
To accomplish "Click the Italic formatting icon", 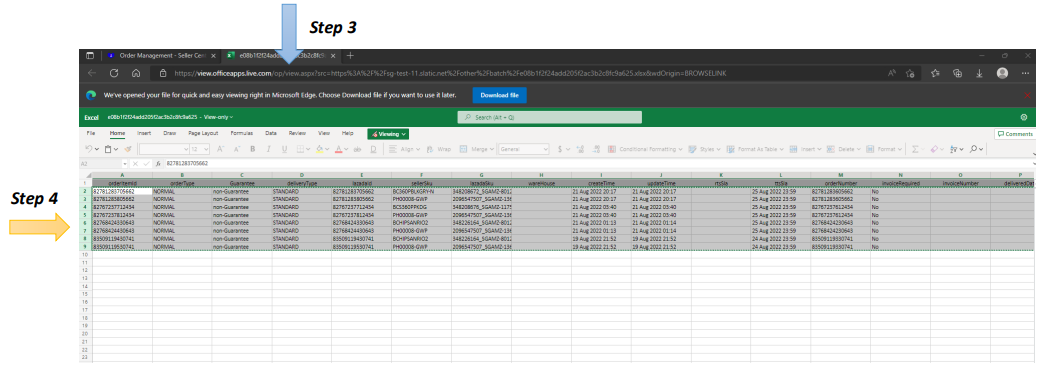I will tap(269, 149).
